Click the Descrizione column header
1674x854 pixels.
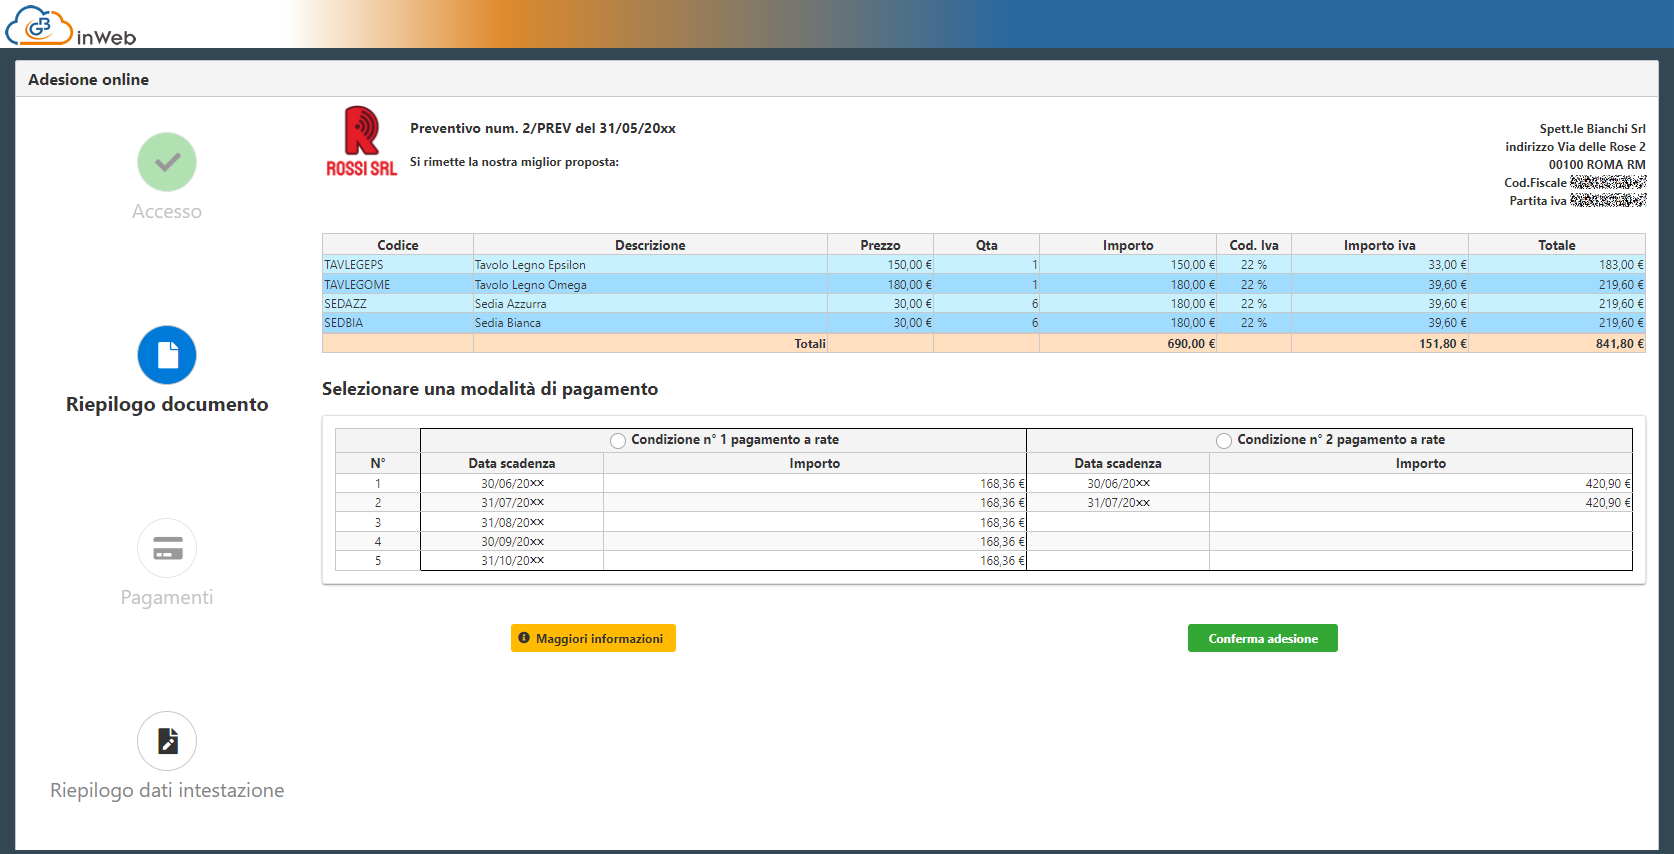(x=650, y=245)
